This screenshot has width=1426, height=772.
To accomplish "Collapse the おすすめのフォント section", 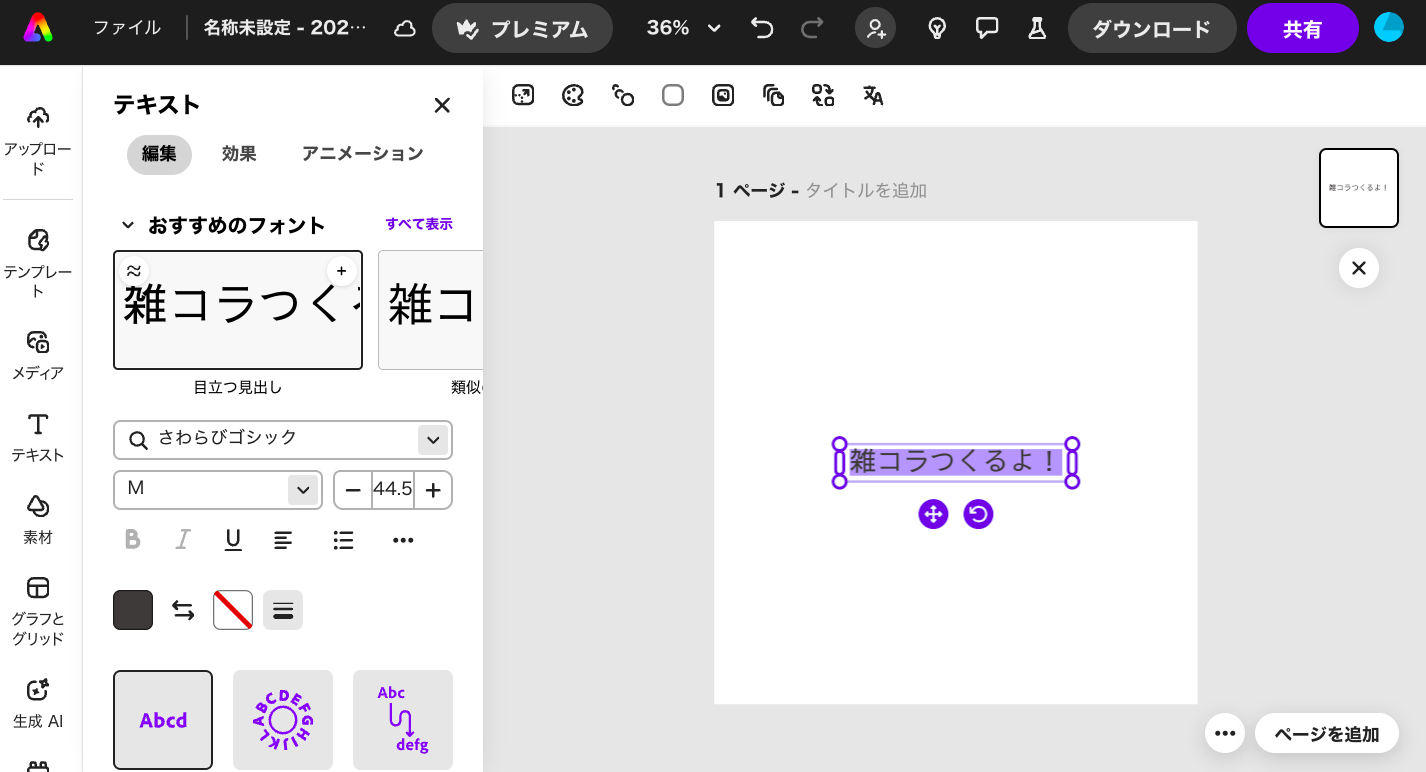I will [128, 225].
